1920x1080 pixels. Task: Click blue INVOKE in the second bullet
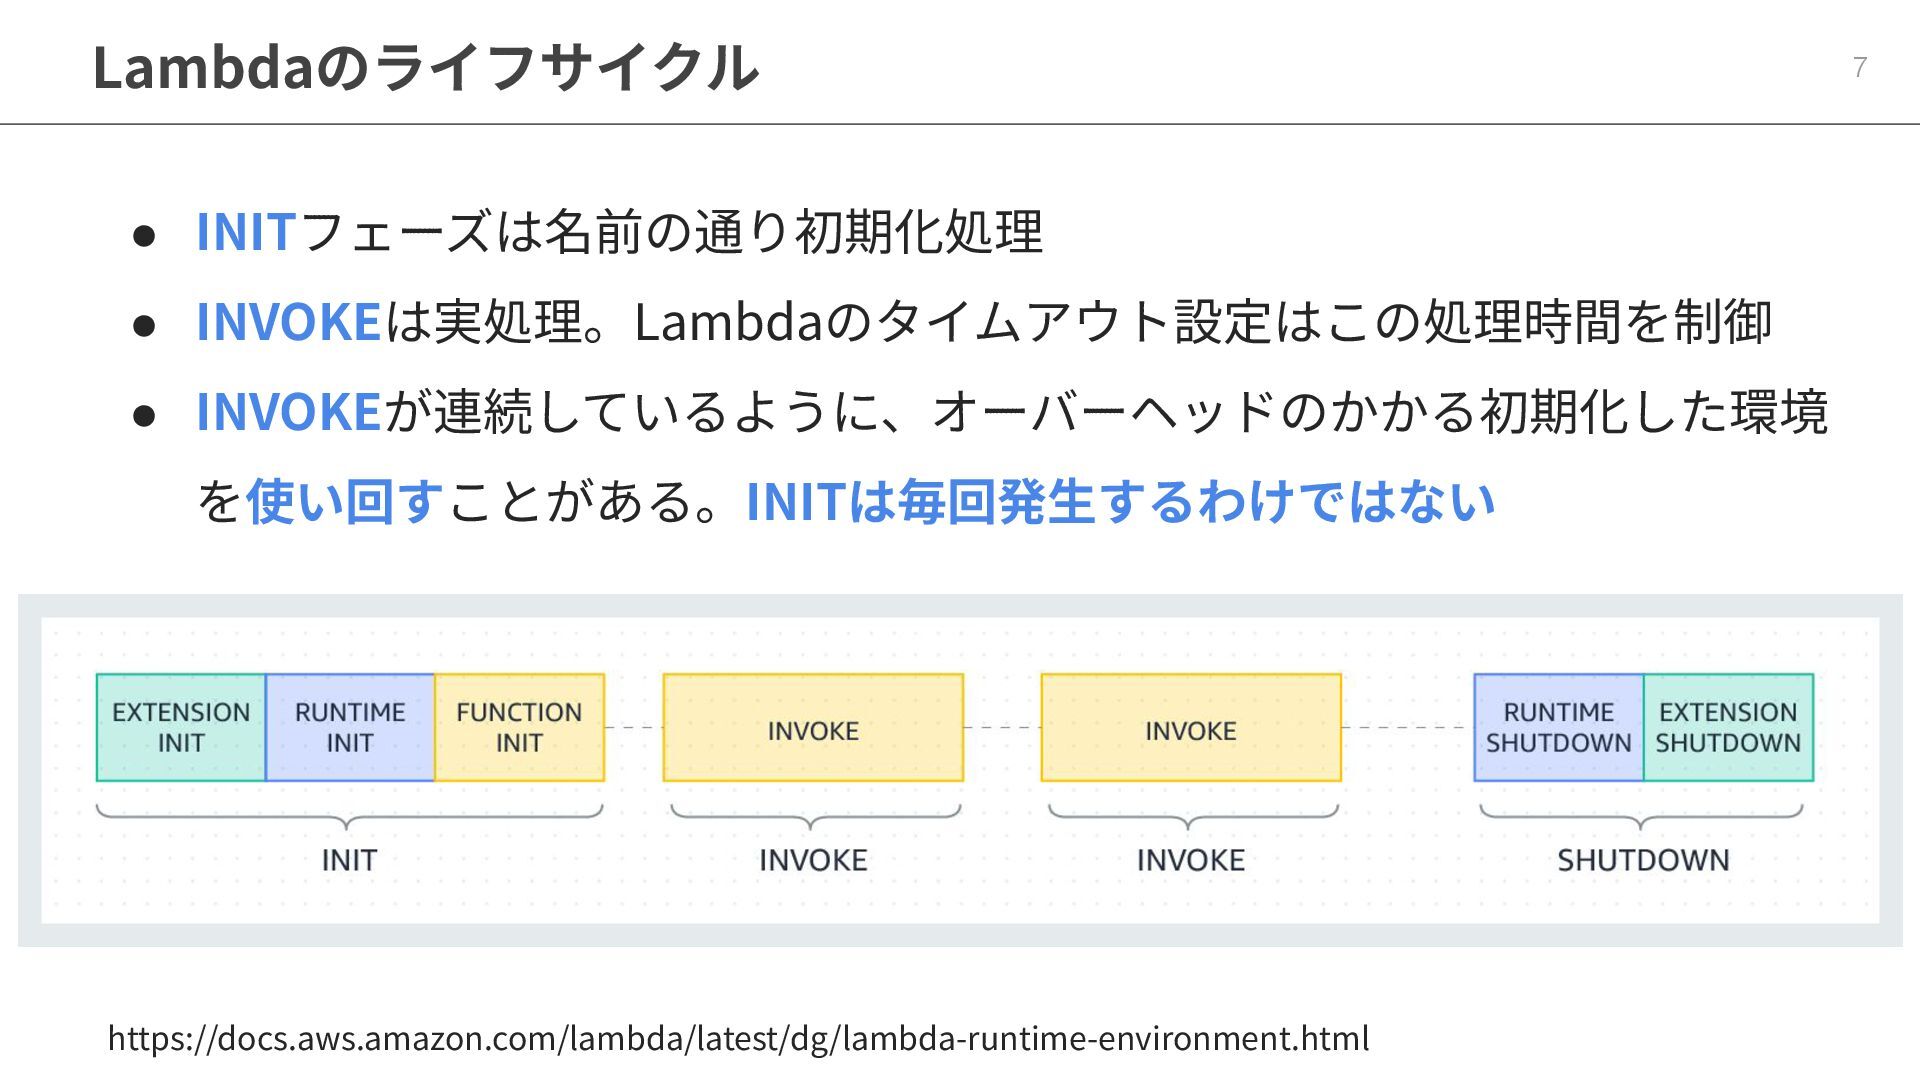[x=288, y=322]
